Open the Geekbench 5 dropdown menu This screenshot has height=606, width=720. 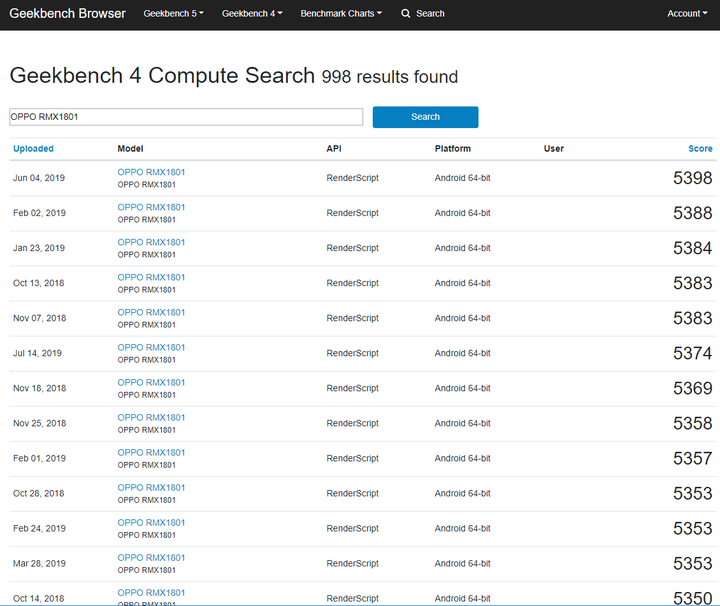coord(173,13)
